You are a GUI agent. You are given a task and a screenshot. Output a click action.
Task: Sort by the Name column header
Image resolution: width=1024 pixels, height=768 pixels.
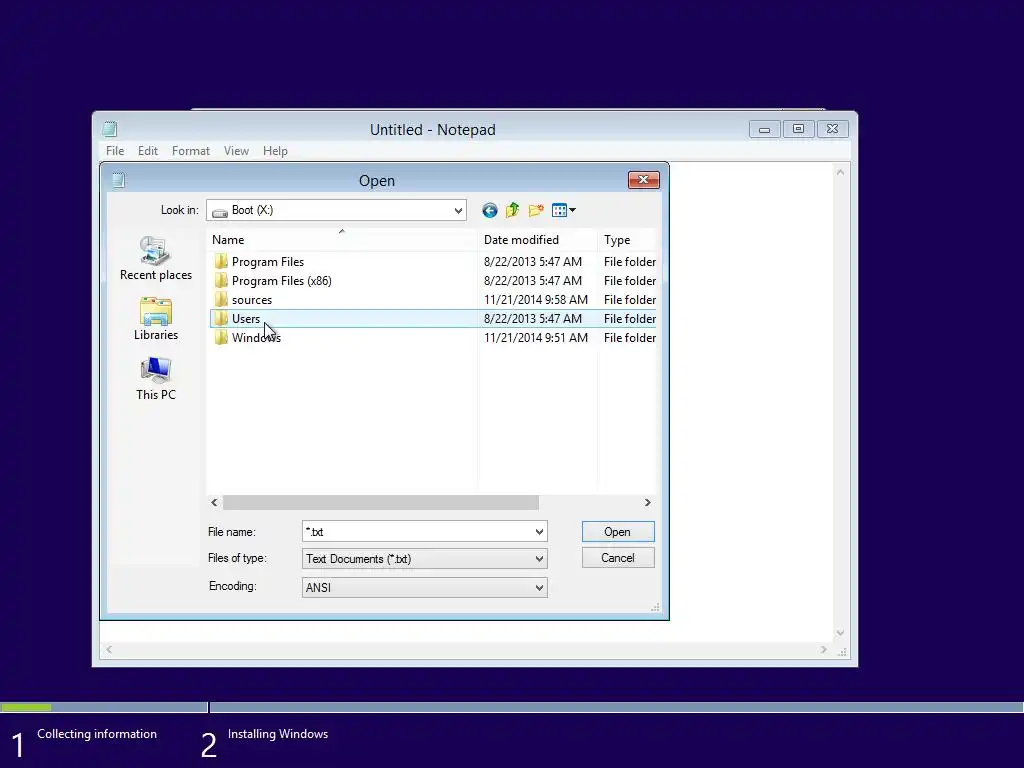pyautogui.click(x=342, y=240)
